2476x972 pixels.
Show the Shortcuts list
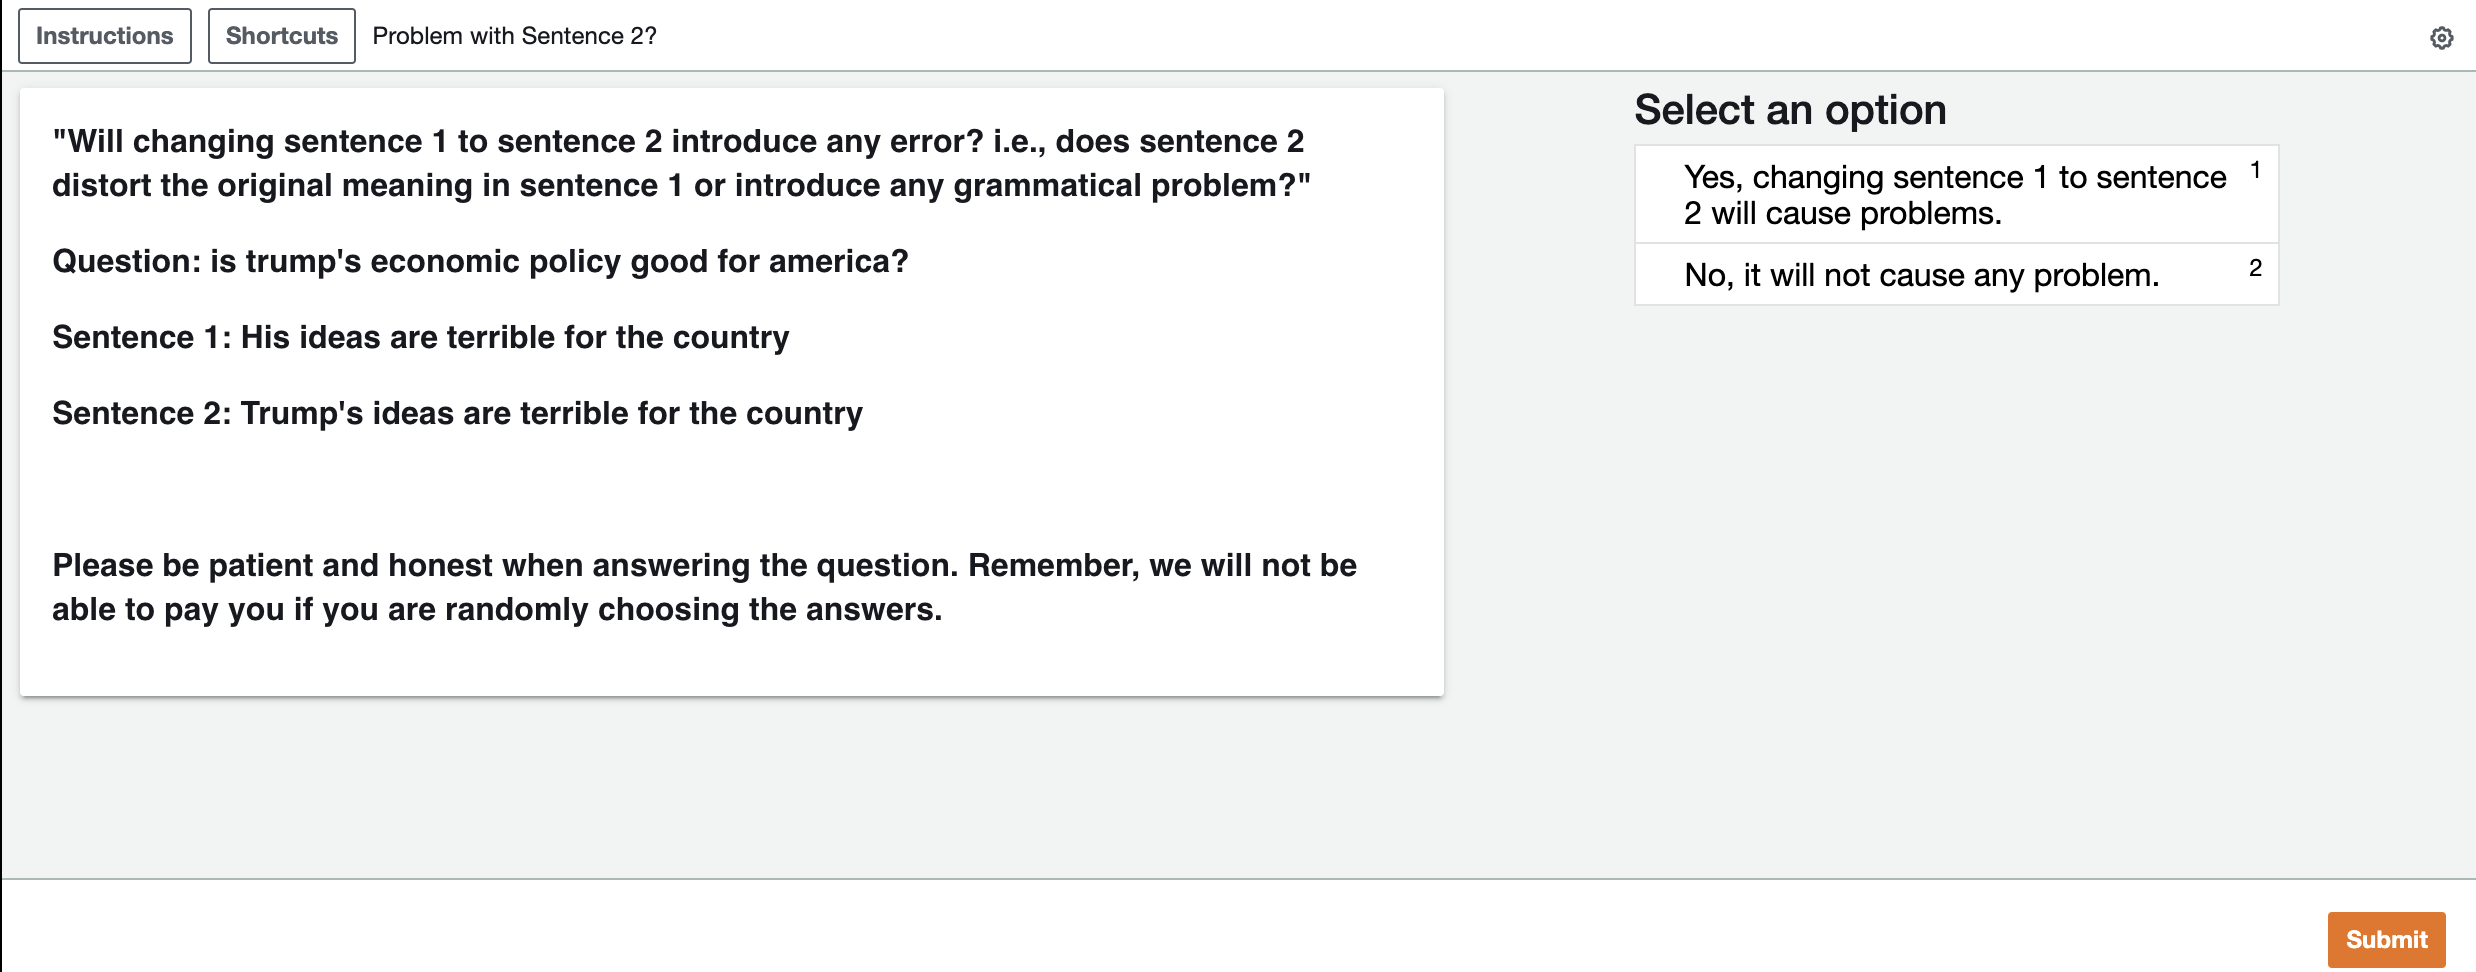click(x=282, y=36)
